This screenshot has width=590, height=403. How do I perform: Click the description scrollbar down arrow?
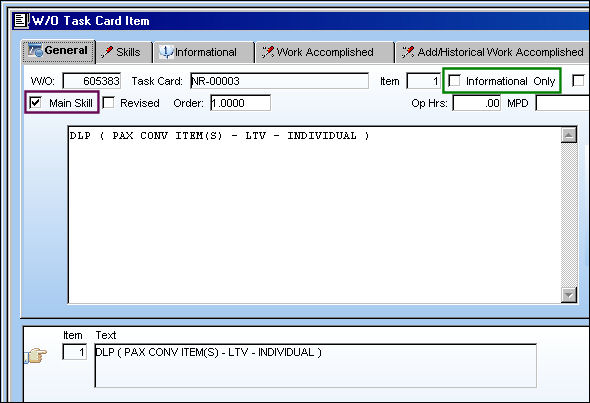569,295
